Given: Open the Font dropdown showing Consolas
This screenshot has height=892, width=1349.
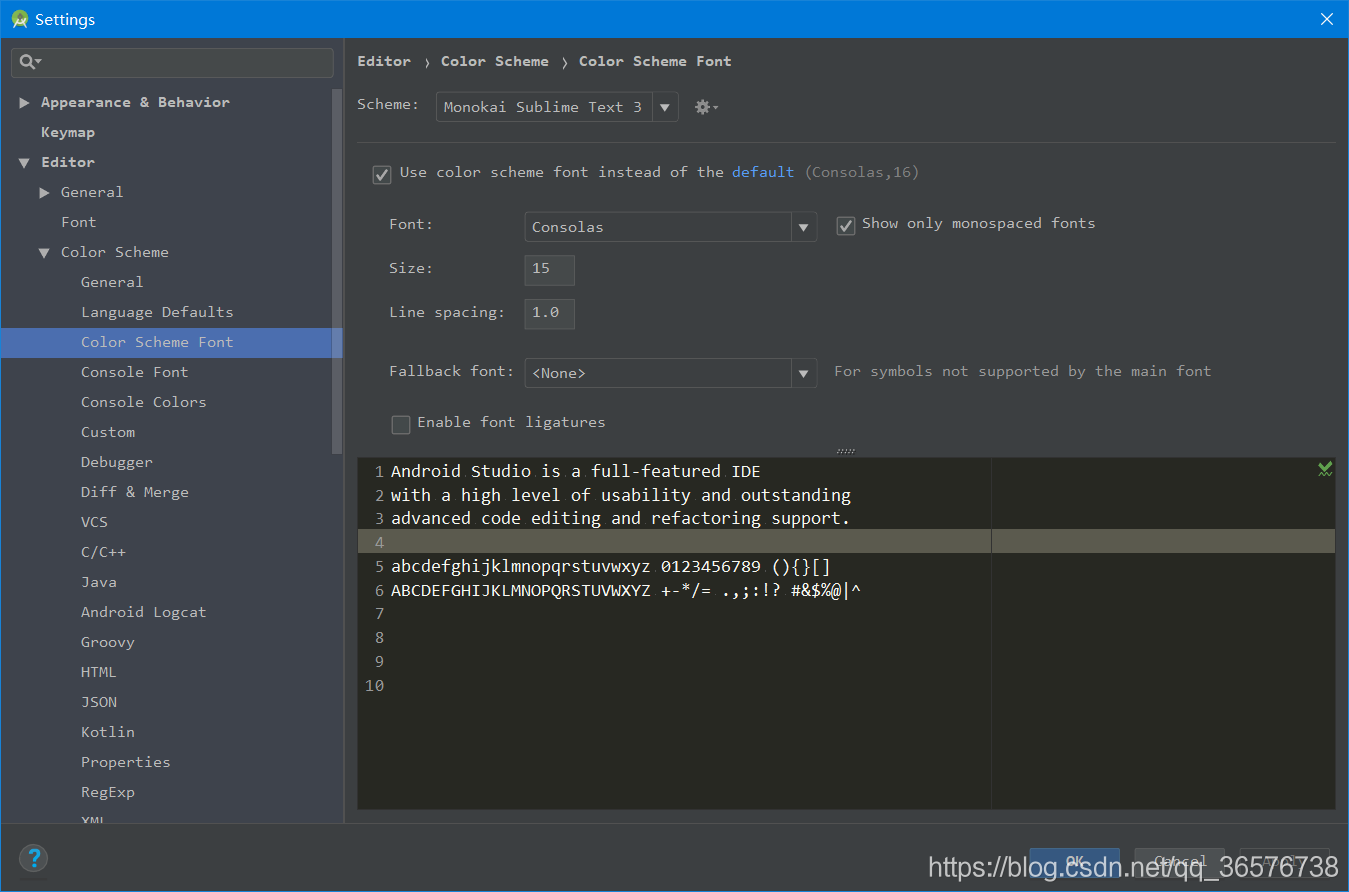Looking at the screenshot, I should (x=670, y=227).
